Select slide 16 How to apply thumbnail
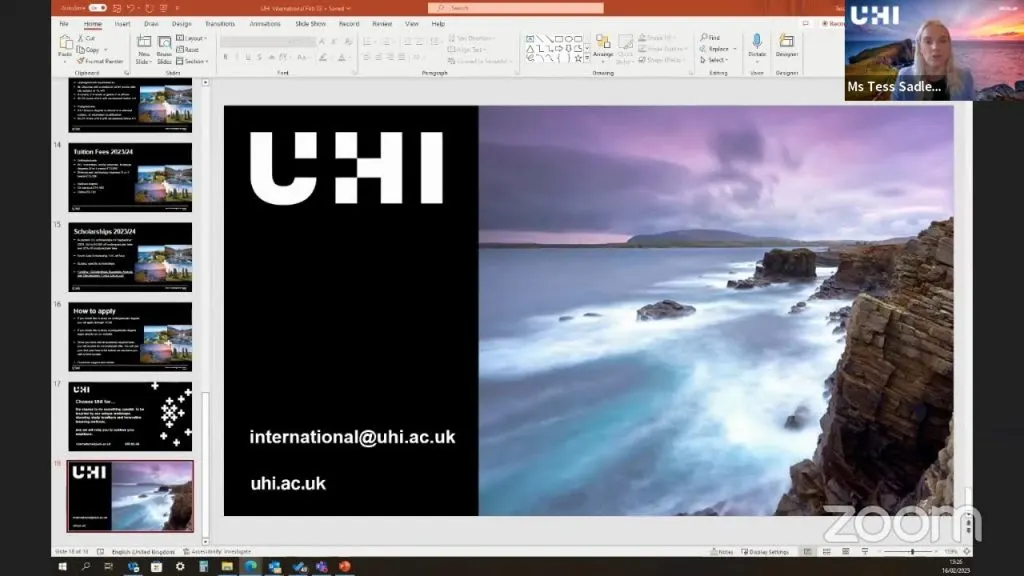 131,336
